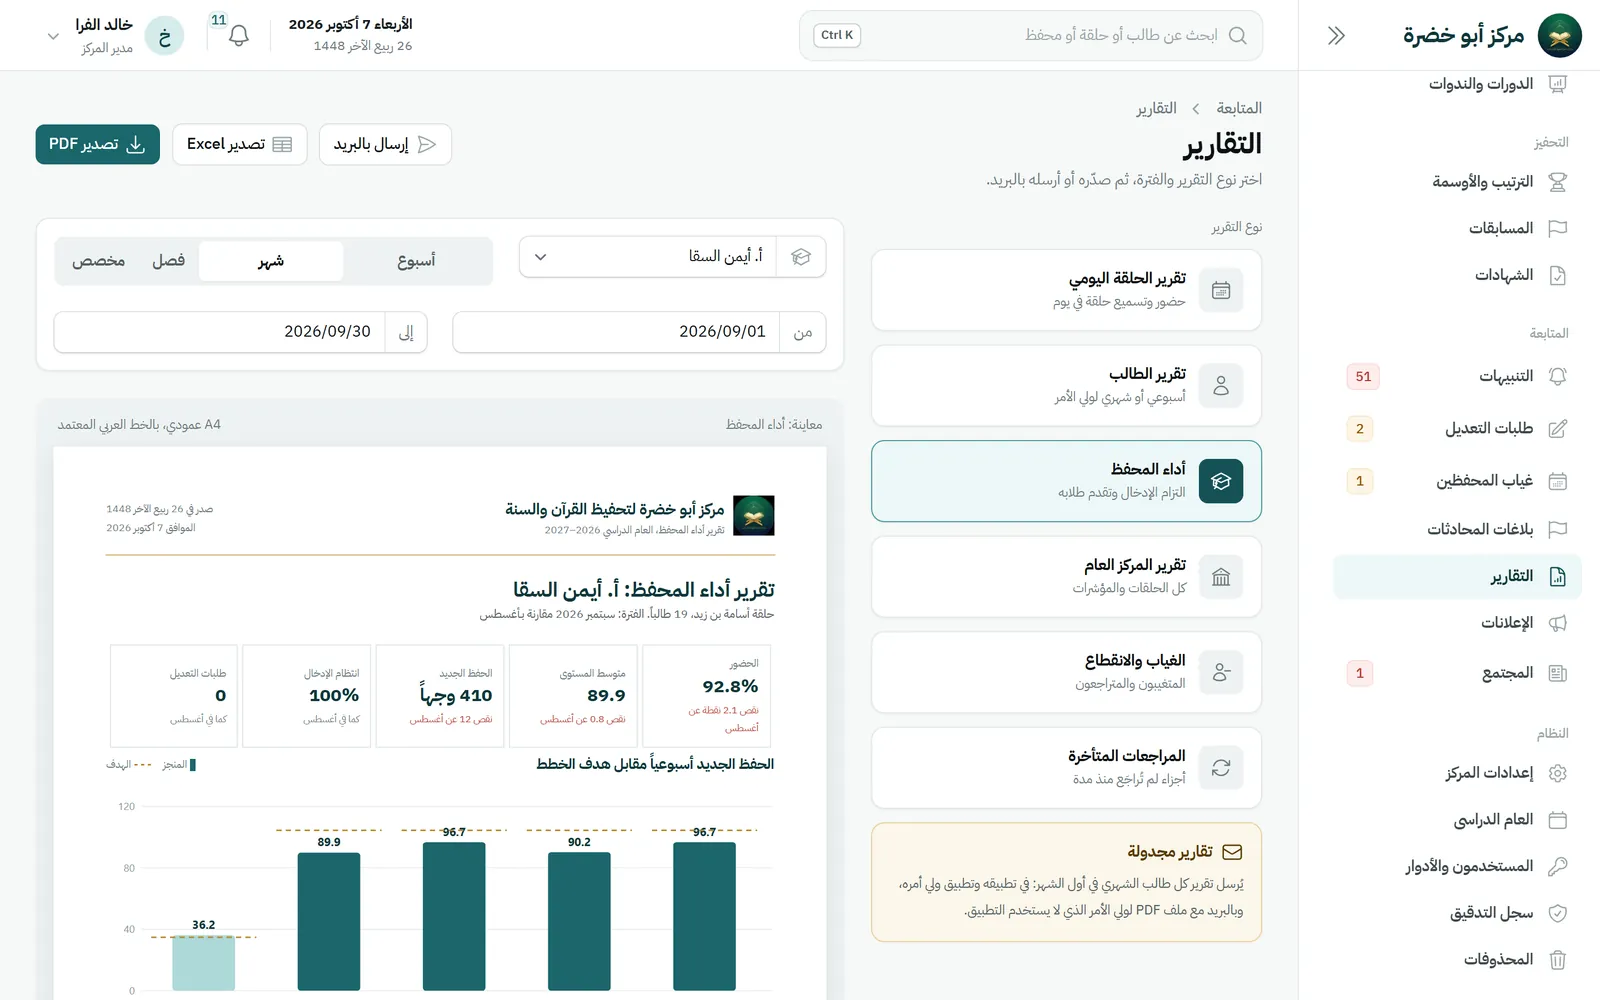Viewport: 1600px width, 1000px height.
Task: Open المسابقات in the sidebar
Action: 1457,228
